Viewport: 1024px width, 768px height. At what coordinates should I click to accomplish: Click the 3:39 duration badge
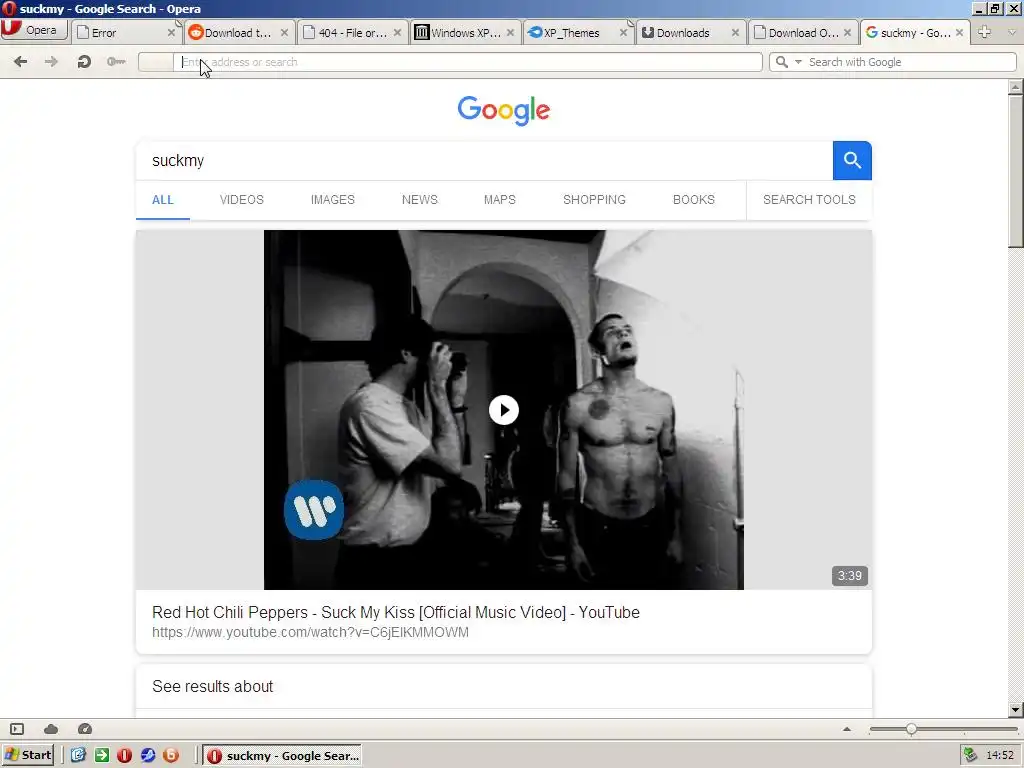click(850, 576)
